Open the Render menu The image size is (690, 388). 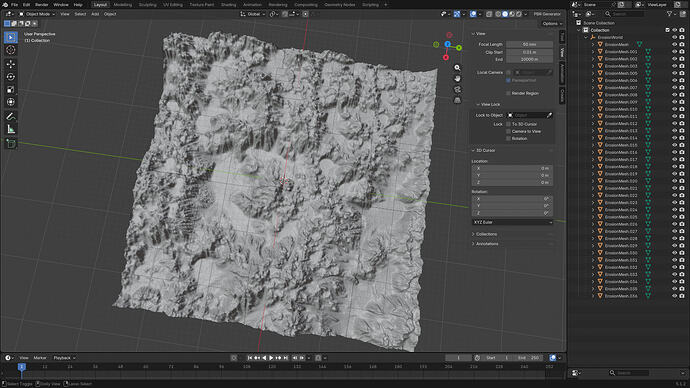pyautogui.click(x=41, y=5)
